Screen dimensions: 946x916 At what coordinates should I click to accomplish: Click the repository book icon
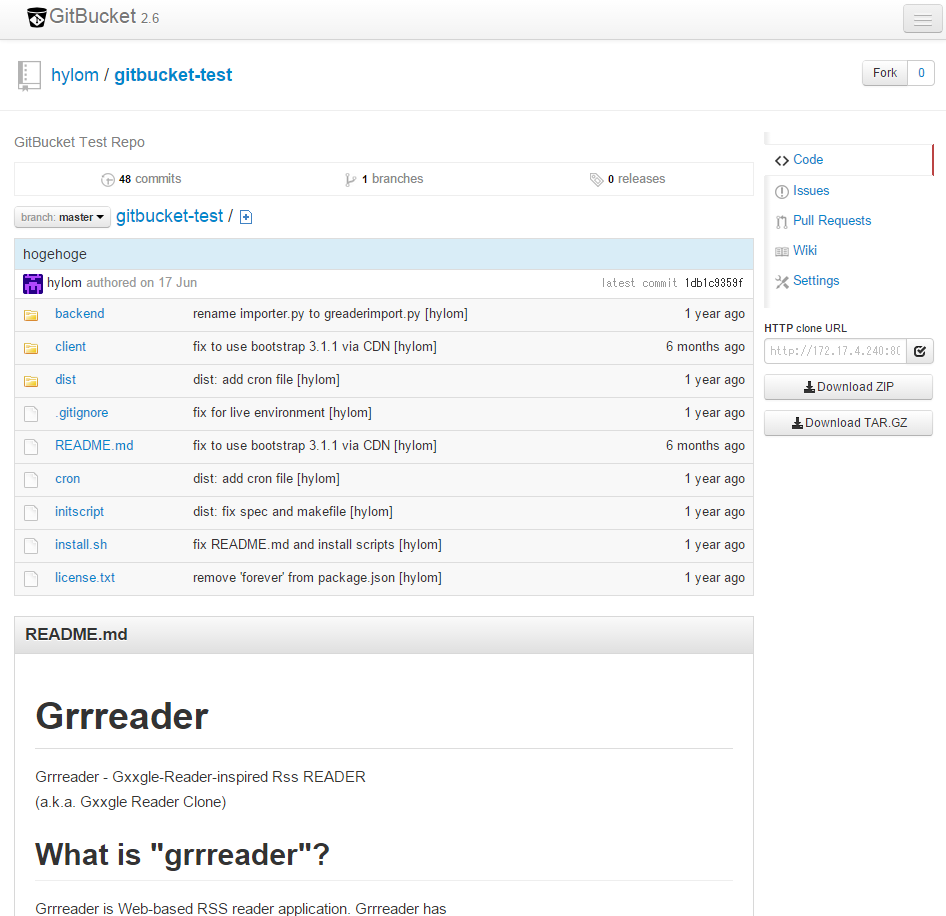[x=29, y=75]
